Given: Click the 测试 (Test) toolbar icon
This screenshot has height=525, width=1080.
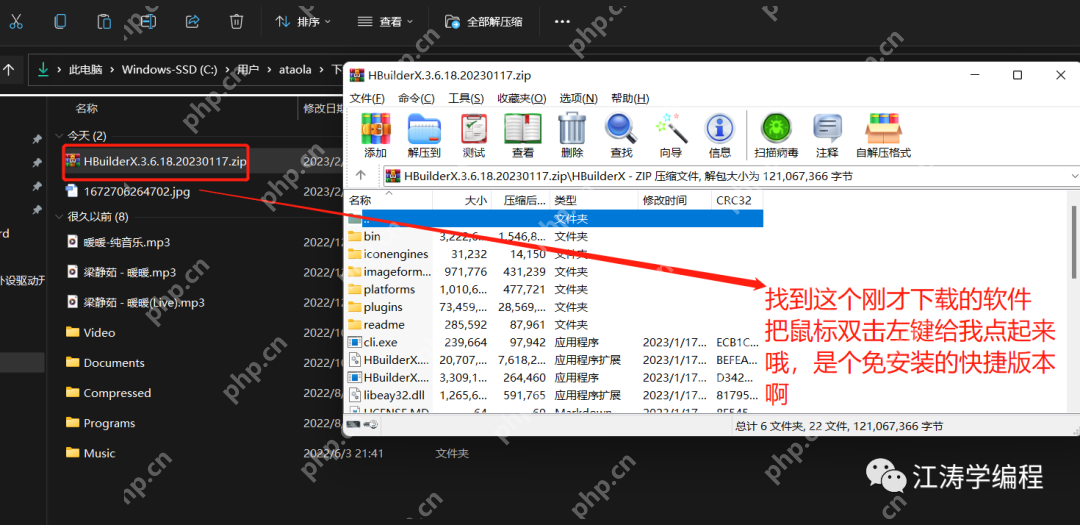Looking at the screenshot, I should 474,134.
